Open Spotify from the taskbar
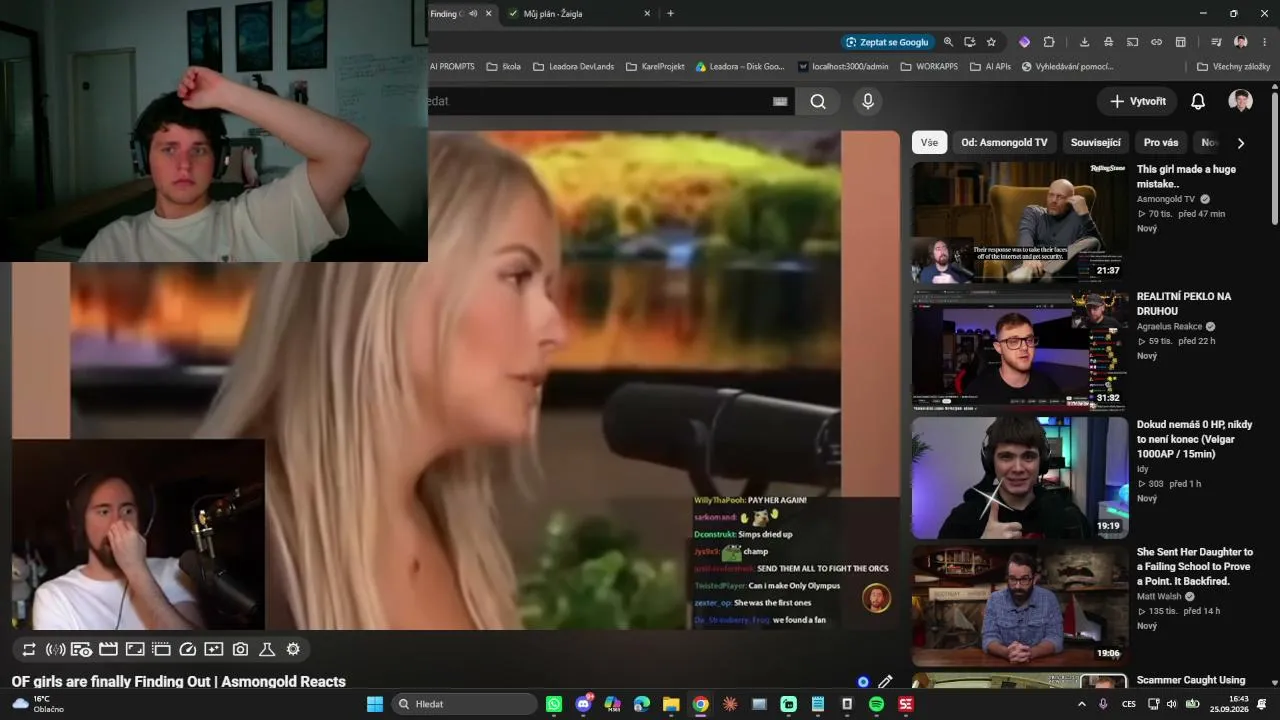1280x720 pixels. coord(876,704)
